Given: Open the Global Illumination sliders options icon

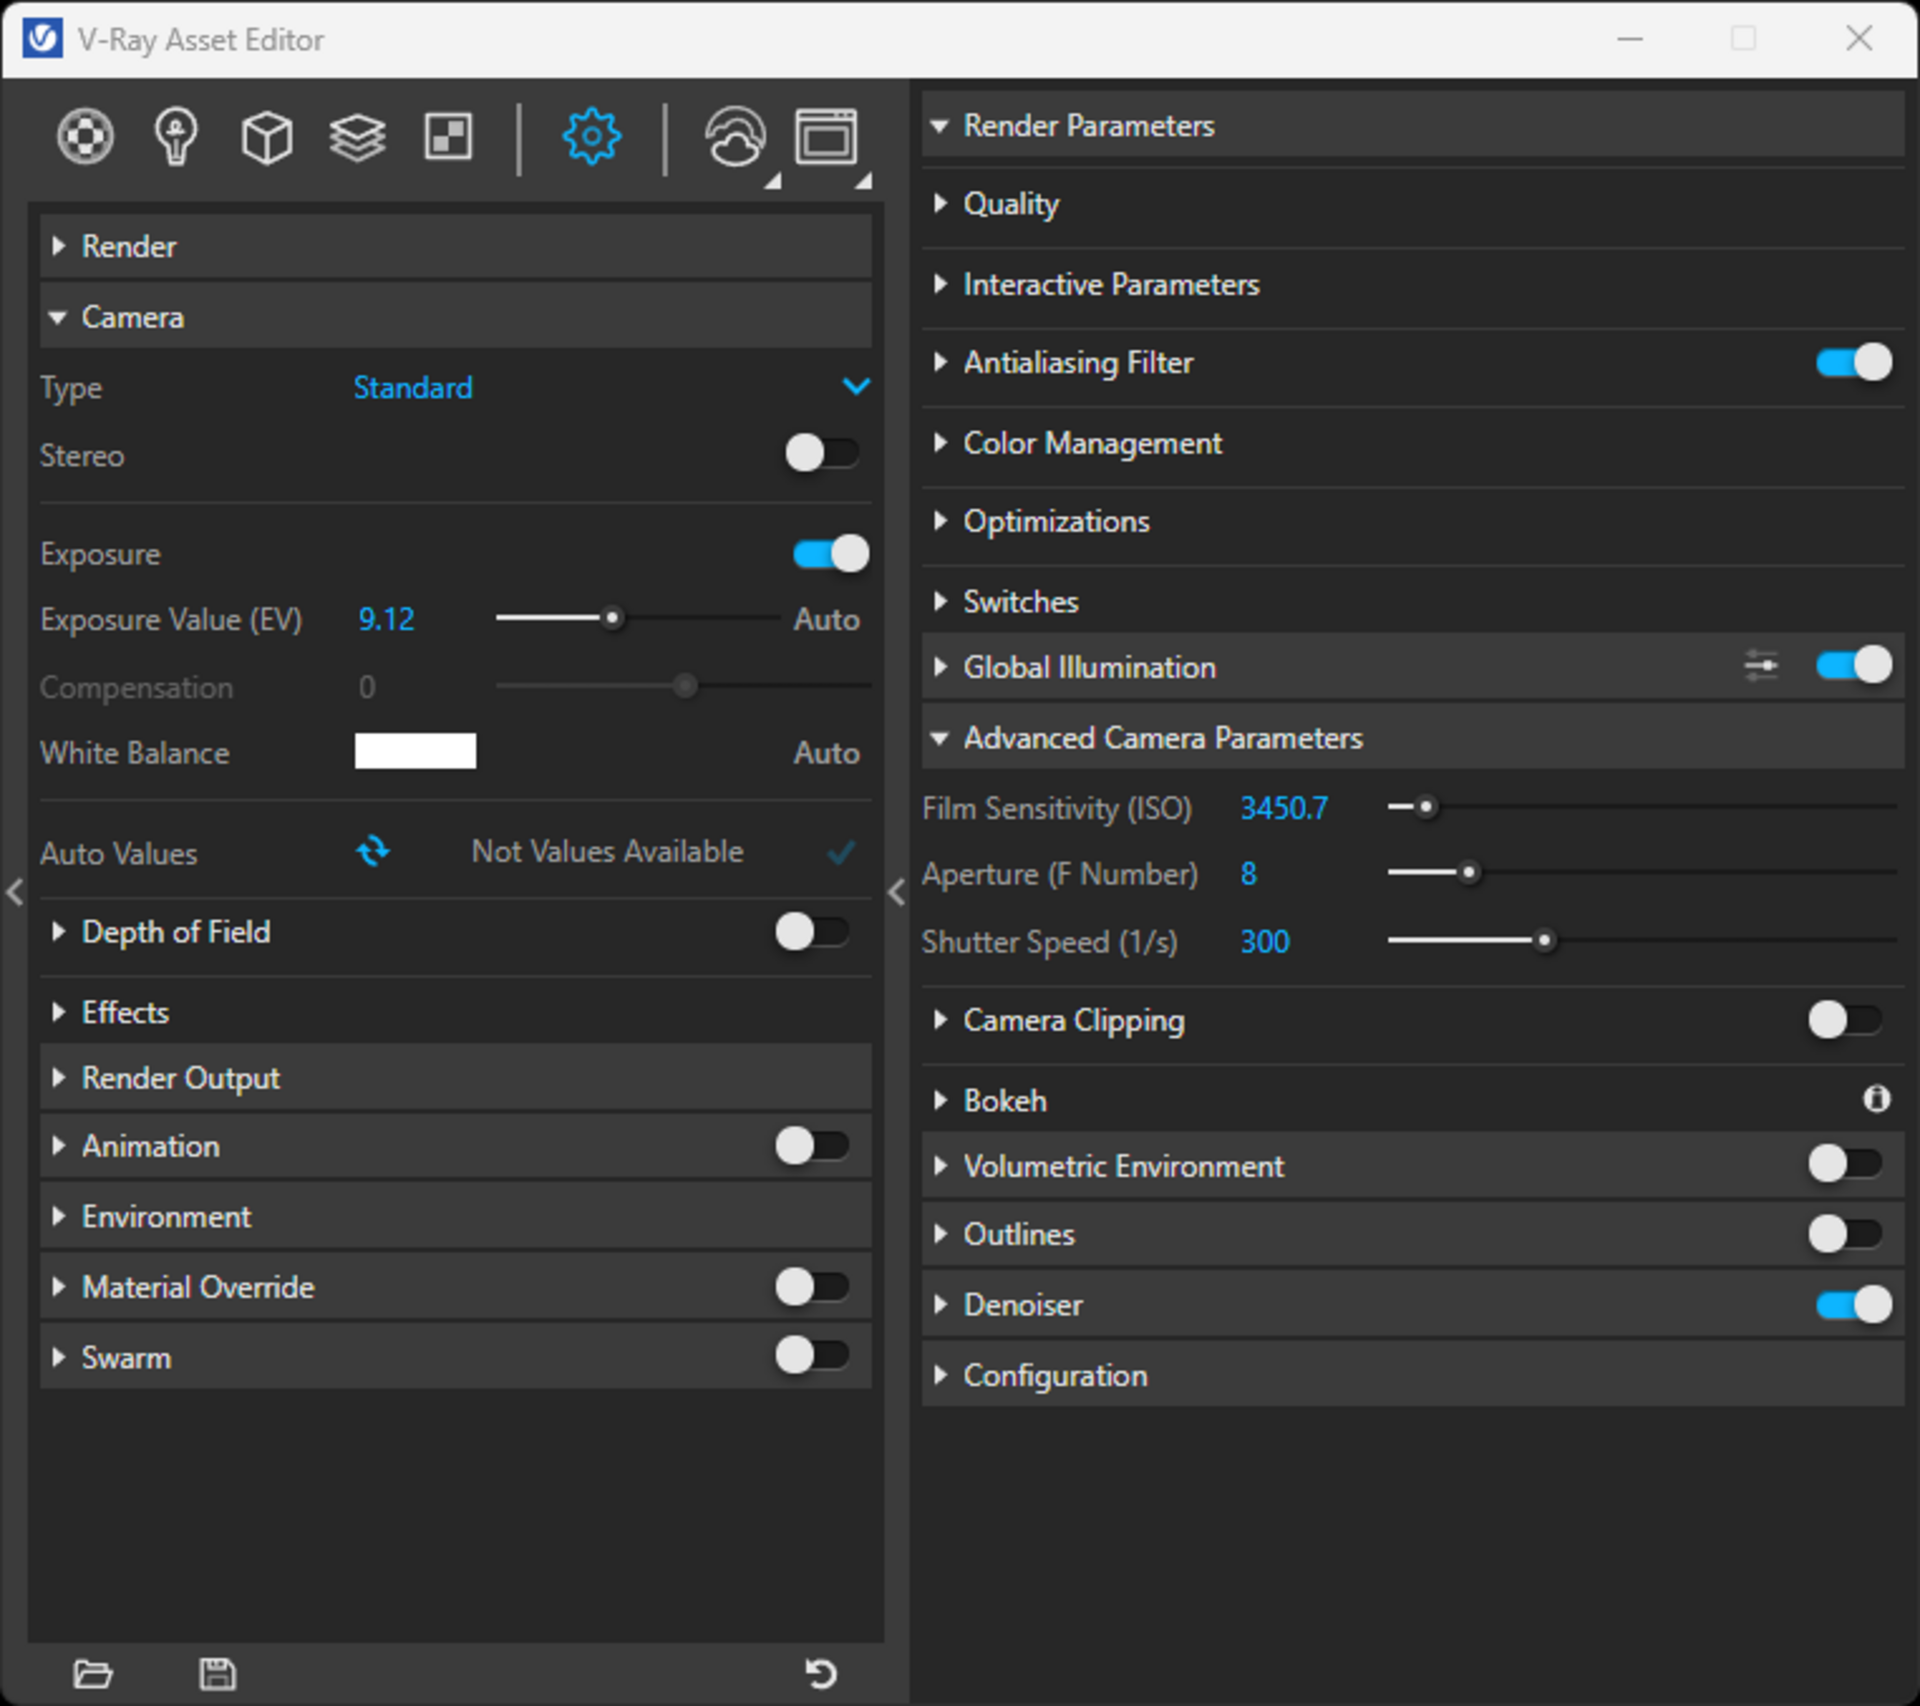Looking at the screenshot, I should point(1761,665).
